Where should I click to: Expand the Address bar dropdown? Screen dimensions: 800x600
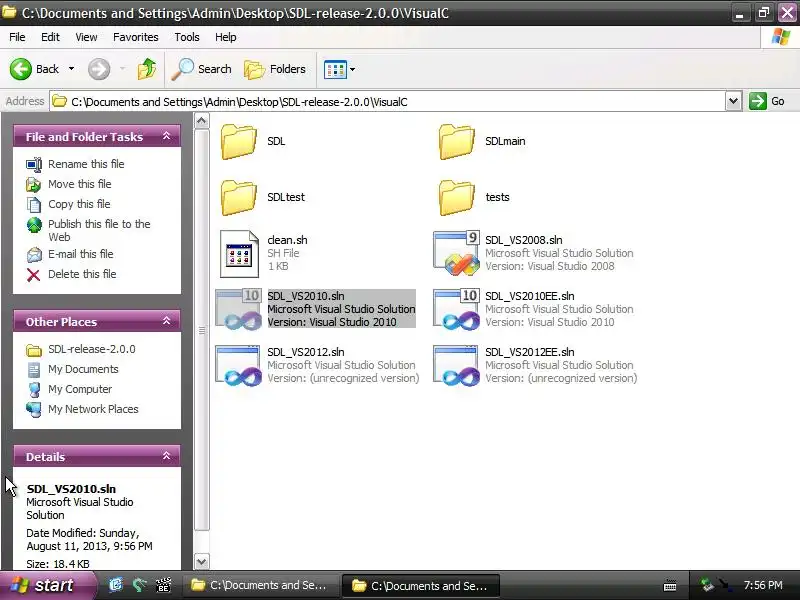733,101
